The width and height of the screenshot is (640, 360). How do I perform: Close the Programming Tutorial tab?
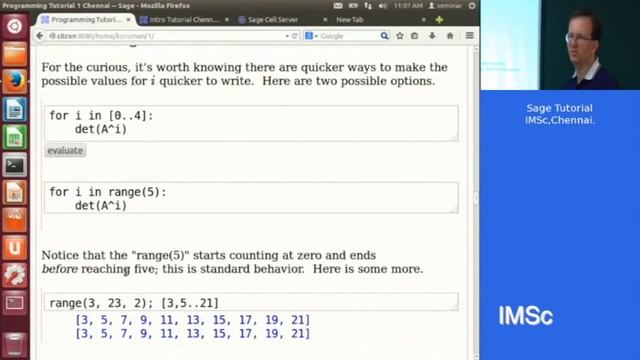coord(129,20)
